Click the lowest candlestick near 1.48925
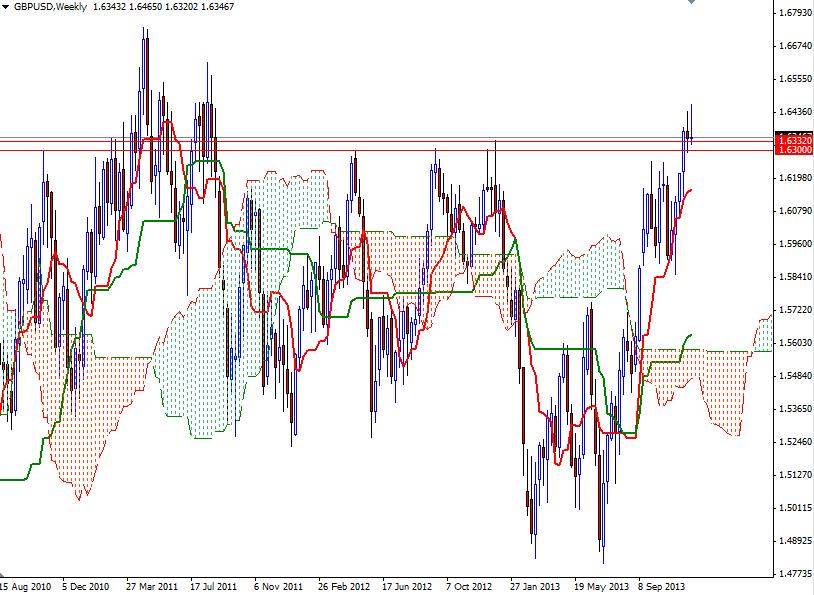The image size is (814, 595). click(603, 555)
